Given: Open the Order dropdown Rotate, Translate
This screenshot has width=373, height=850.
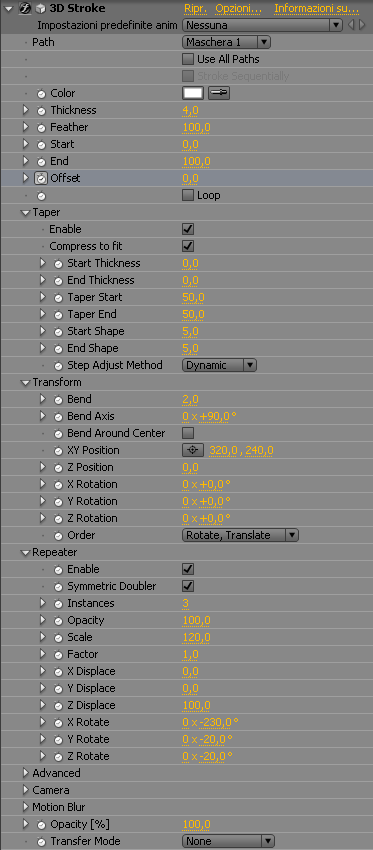Looking at the screenshot, I should pyautogui.click(x=240, y=535).
